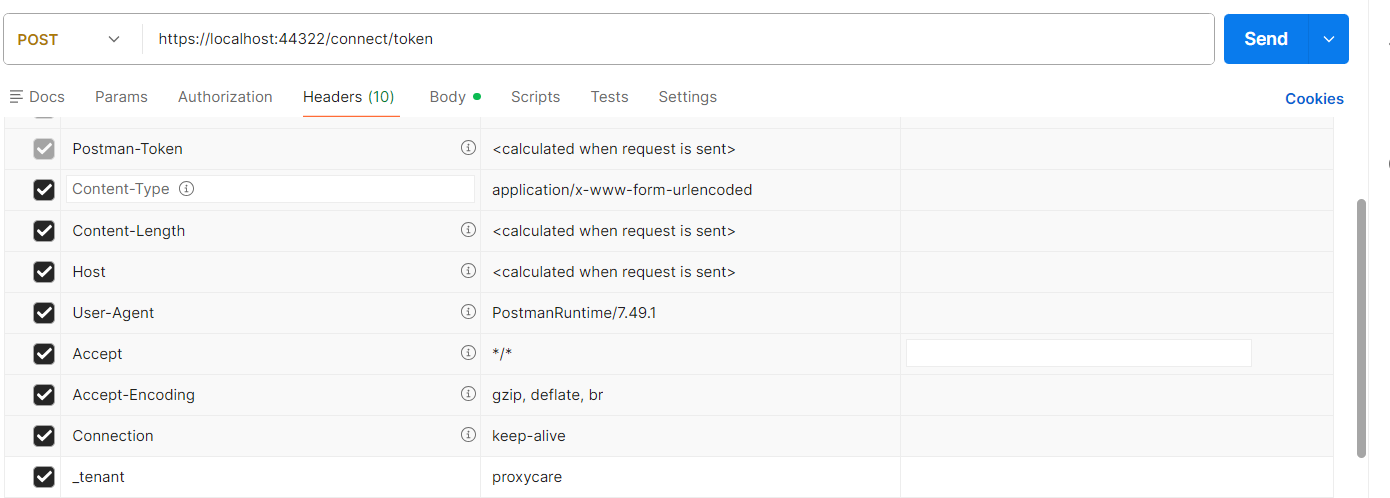The width and height of the screenshot is (1390, 498).
Task: Expand the Send button options arrow
Action: [x=1328, y=39]
